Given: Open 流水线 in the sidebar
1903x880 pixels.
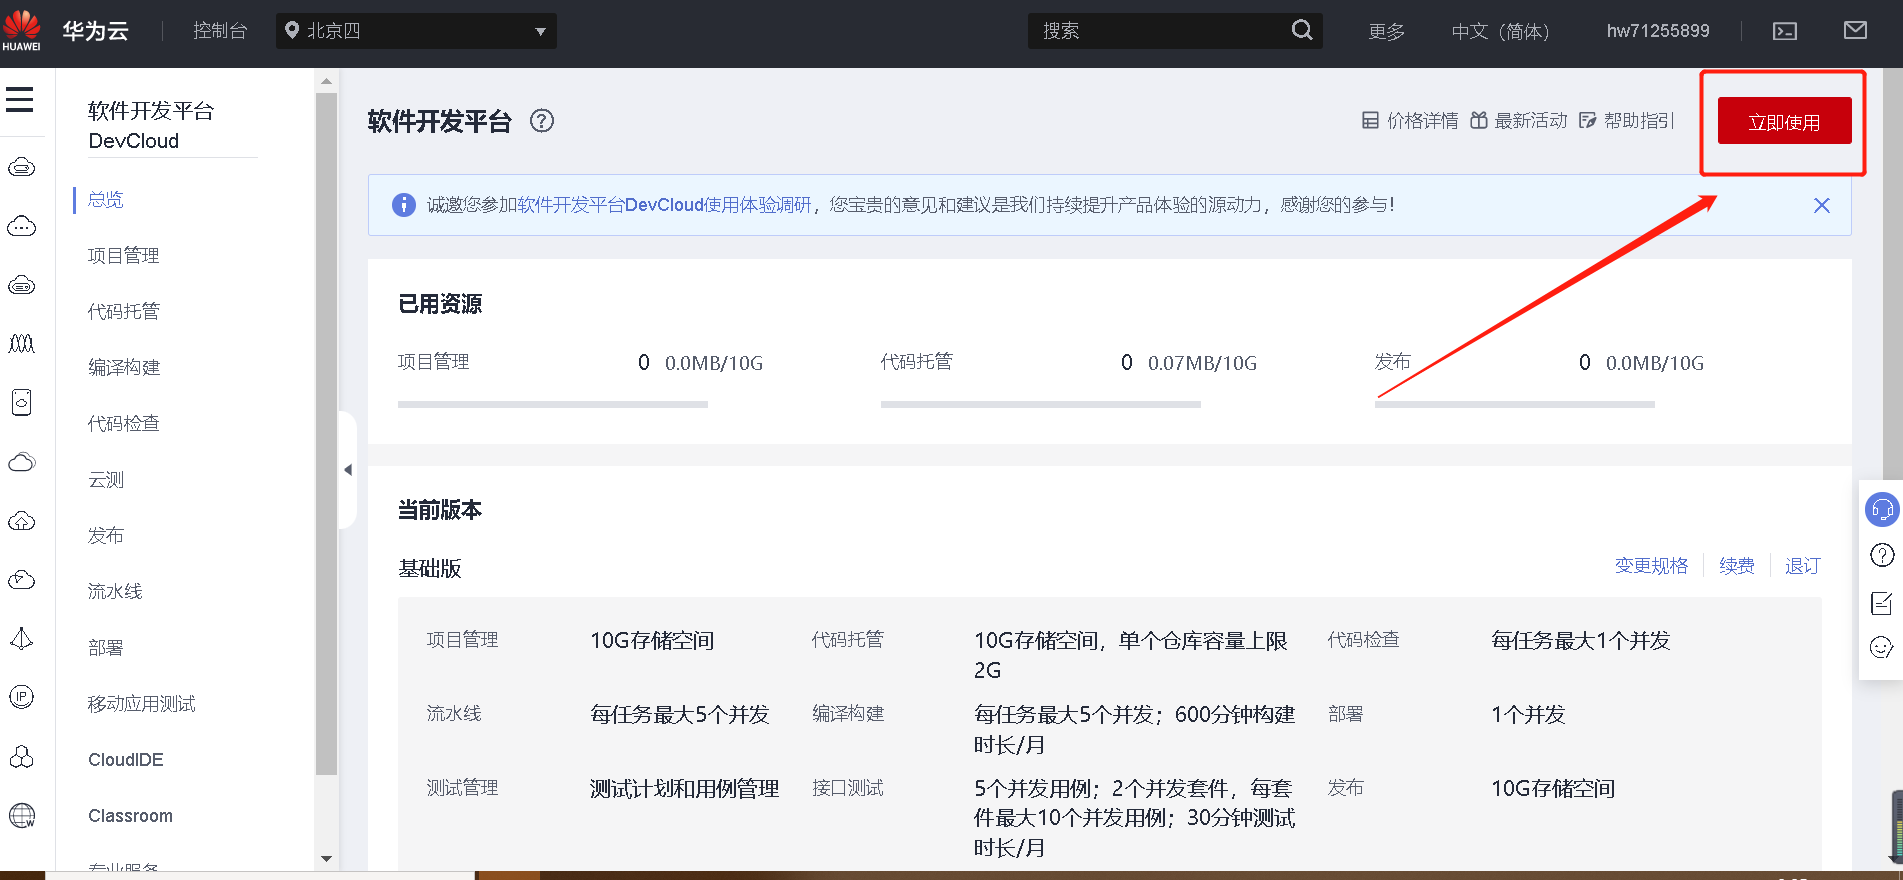Looking at the screenshot, I should coord(115,592).
